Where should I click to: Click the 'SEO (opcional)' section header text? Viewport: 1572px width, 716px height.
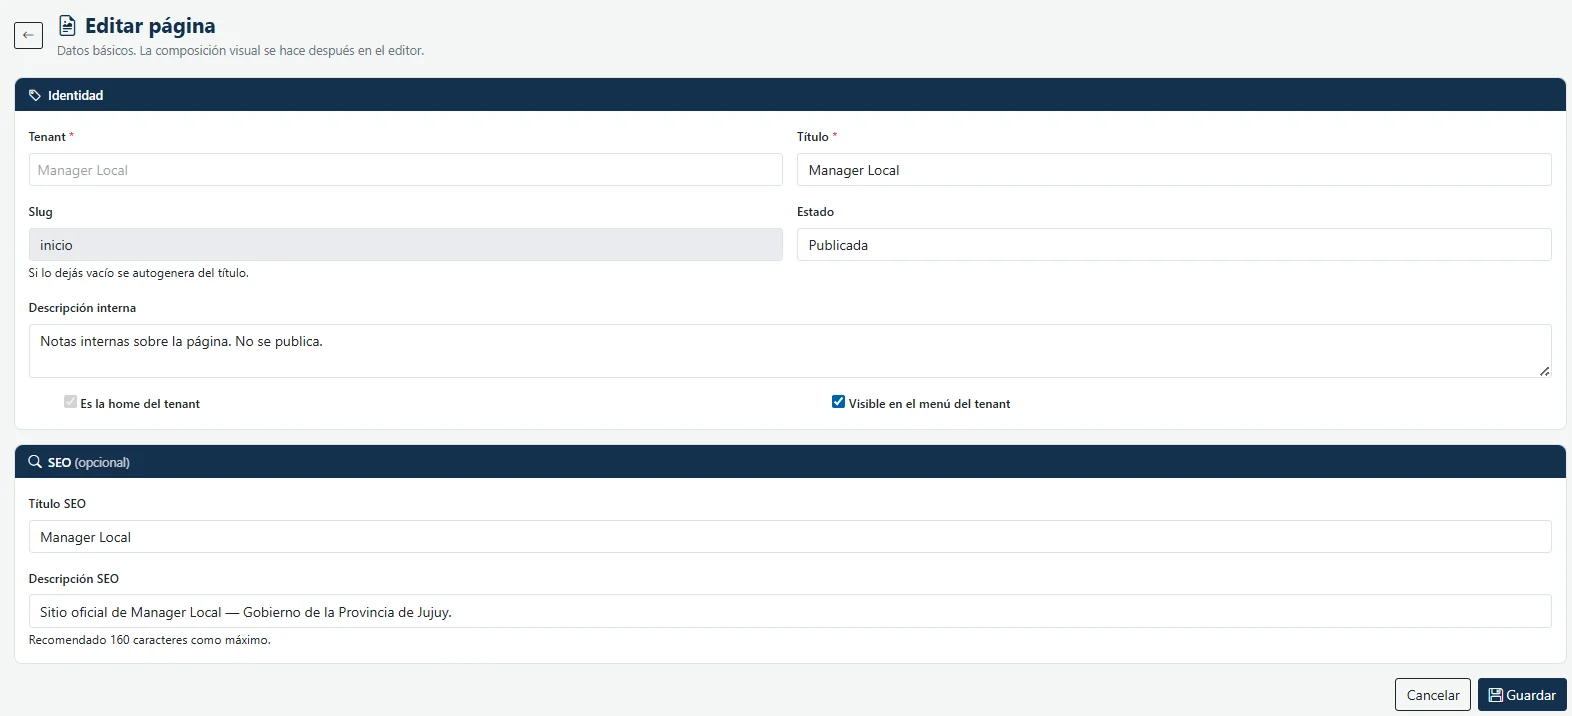pyautogui.click(x=89, y=462)
